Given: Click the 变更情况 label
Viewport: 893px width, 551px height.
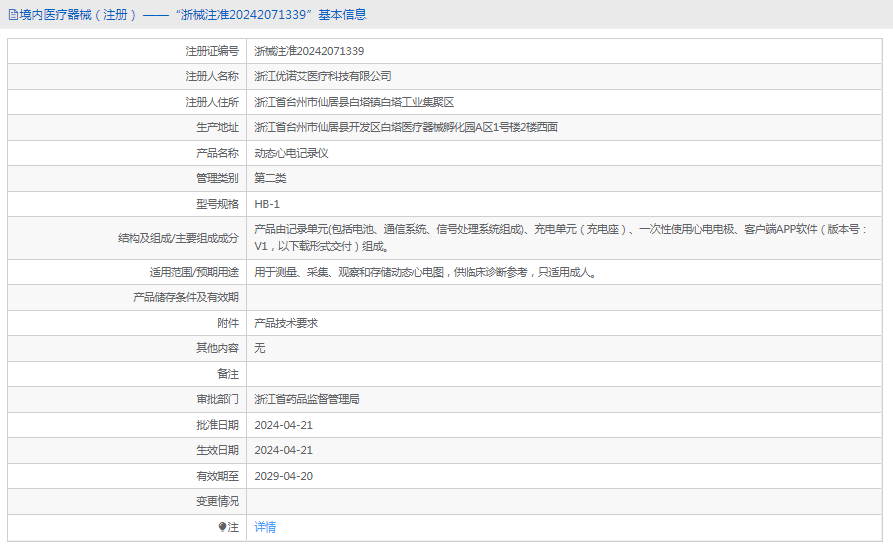Looking at the screenshot, I should point(218,501).
